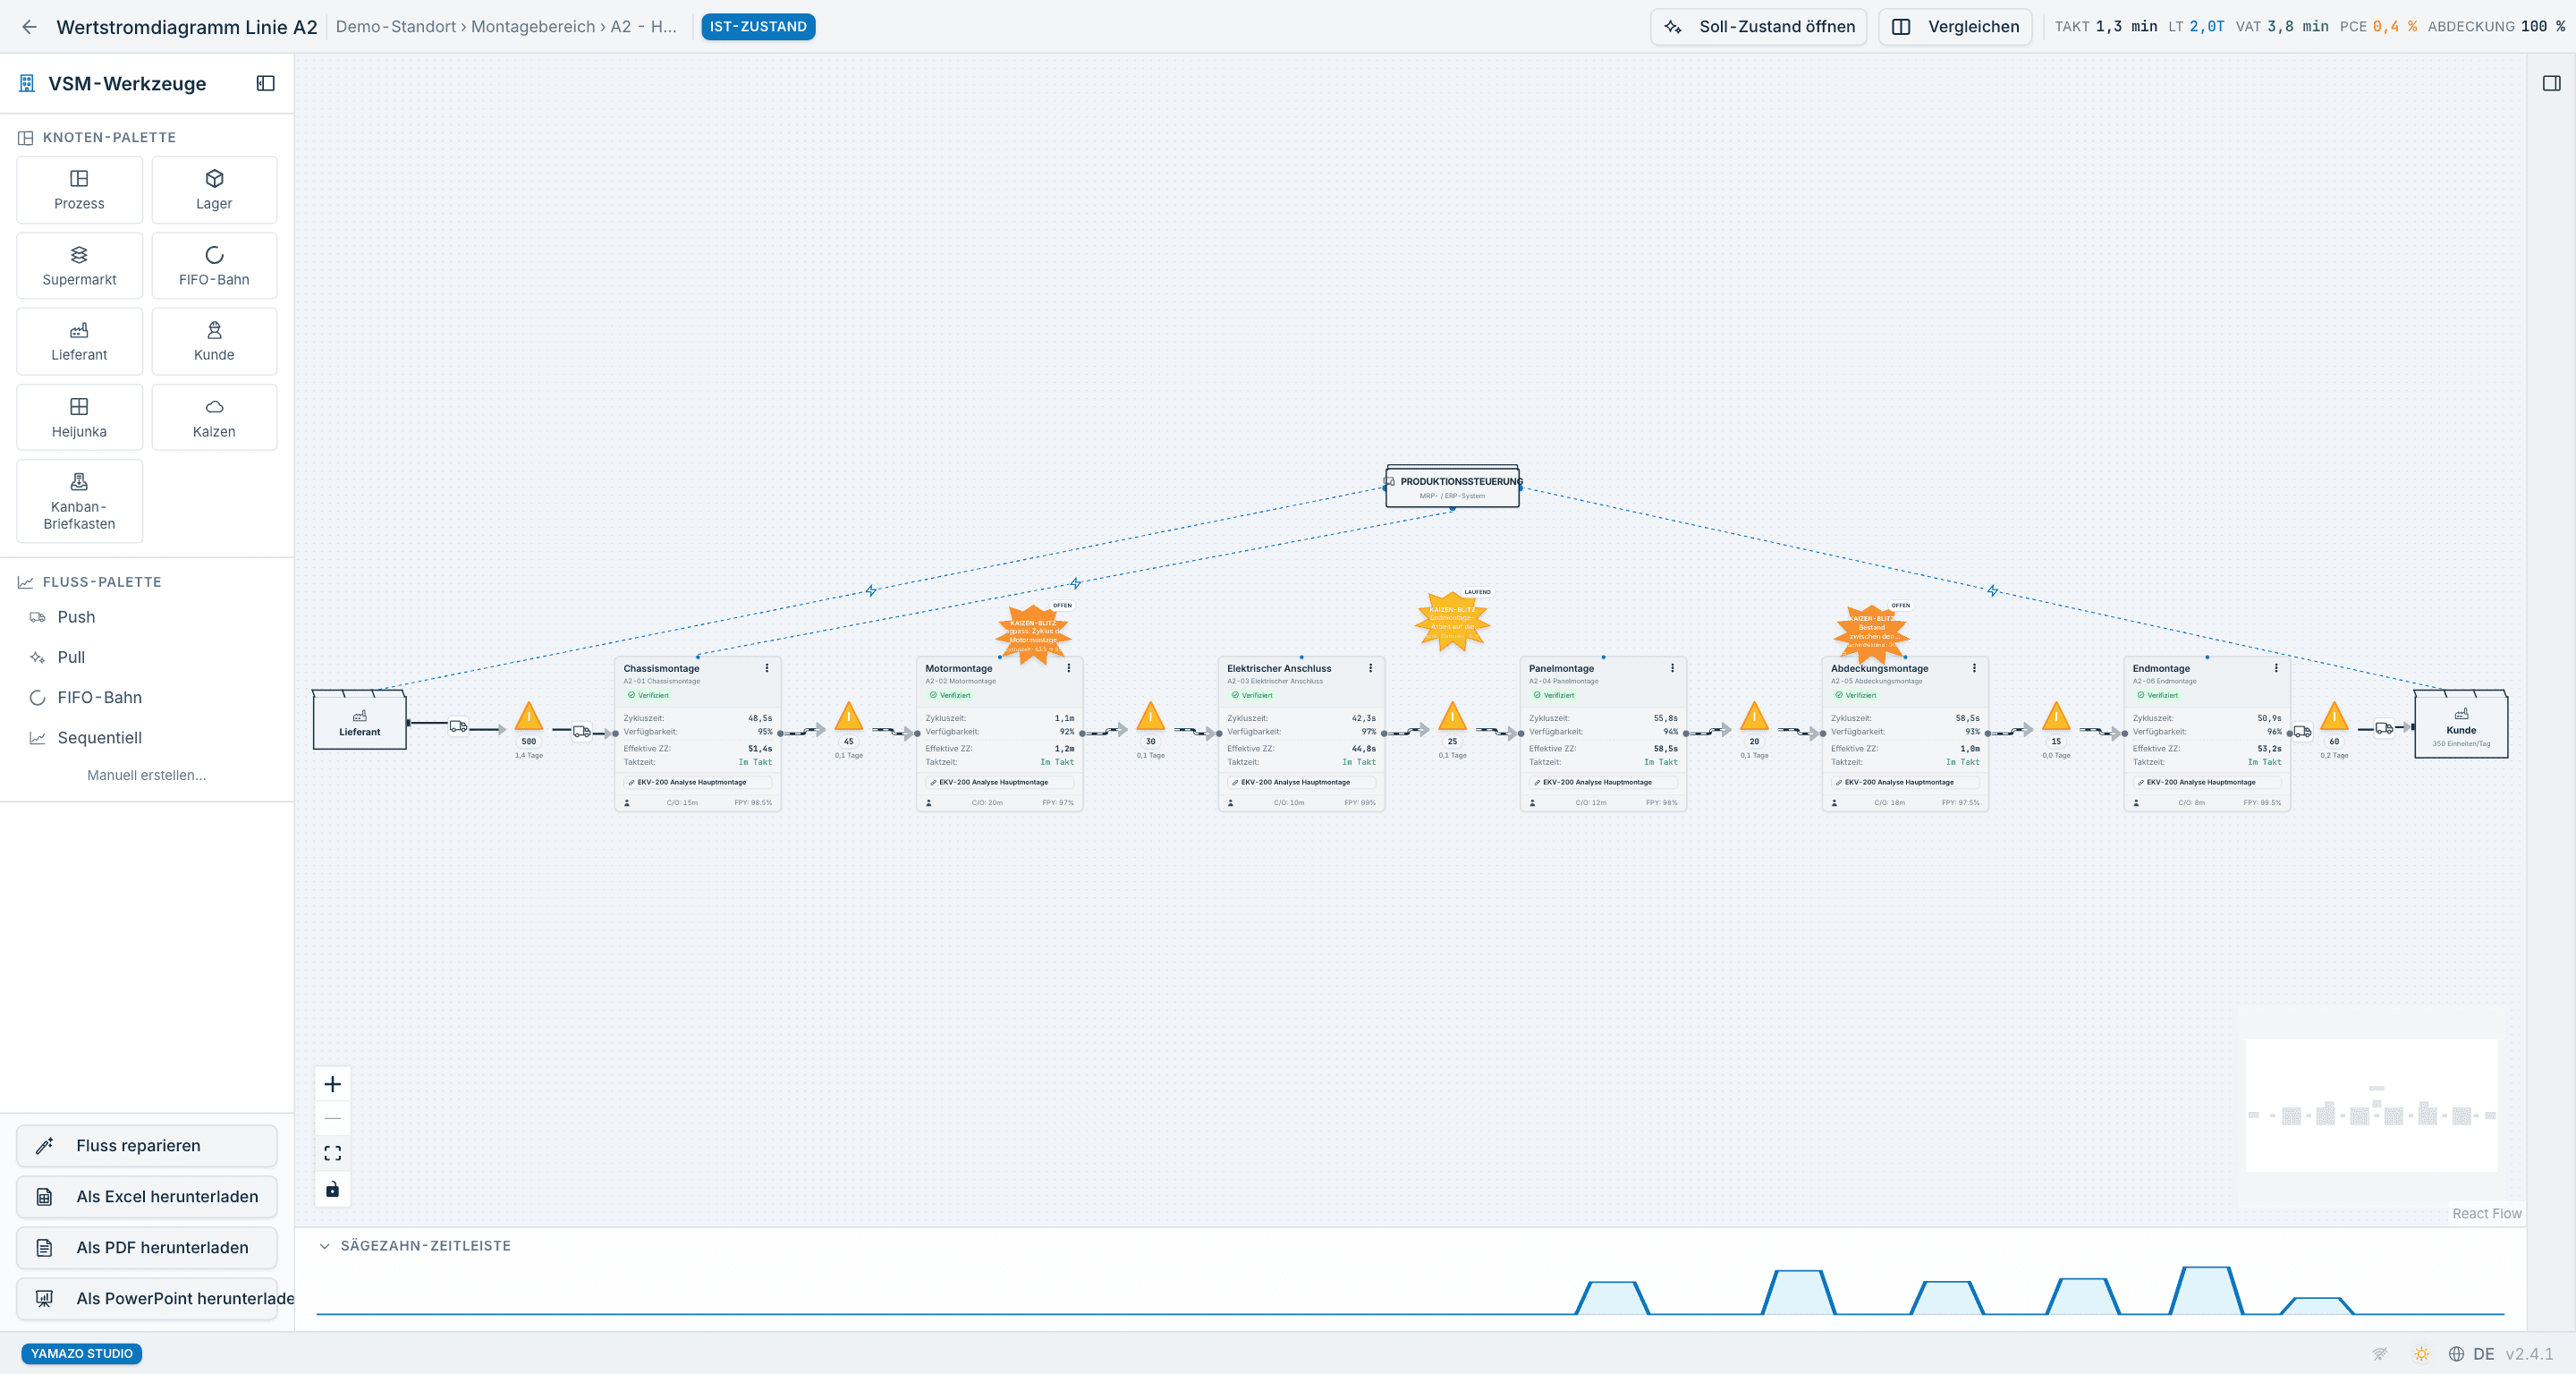Click the inventory warning triangle labeled 500
Viewport: 2576px width, 1374px height.
tap(529, 716)
